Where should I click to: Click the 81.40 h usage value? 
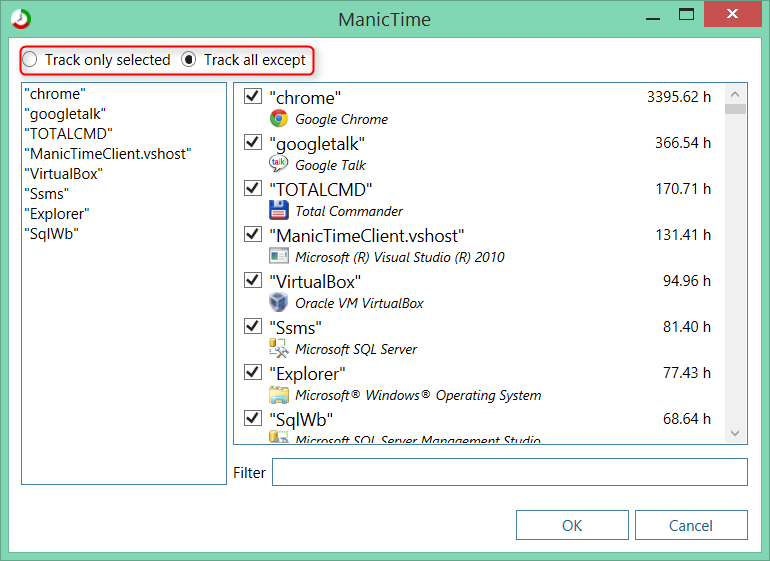click(x=687, y=327)
